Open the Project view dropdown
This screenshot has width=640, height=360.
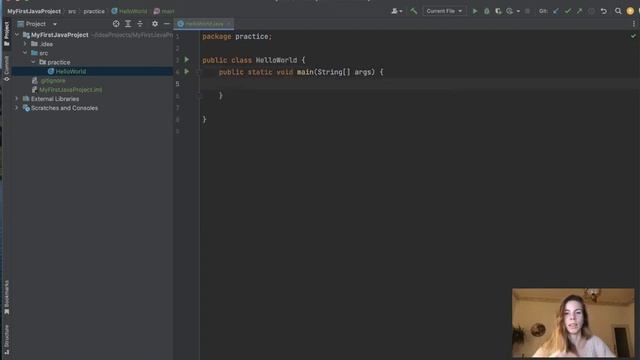(55, 24)
